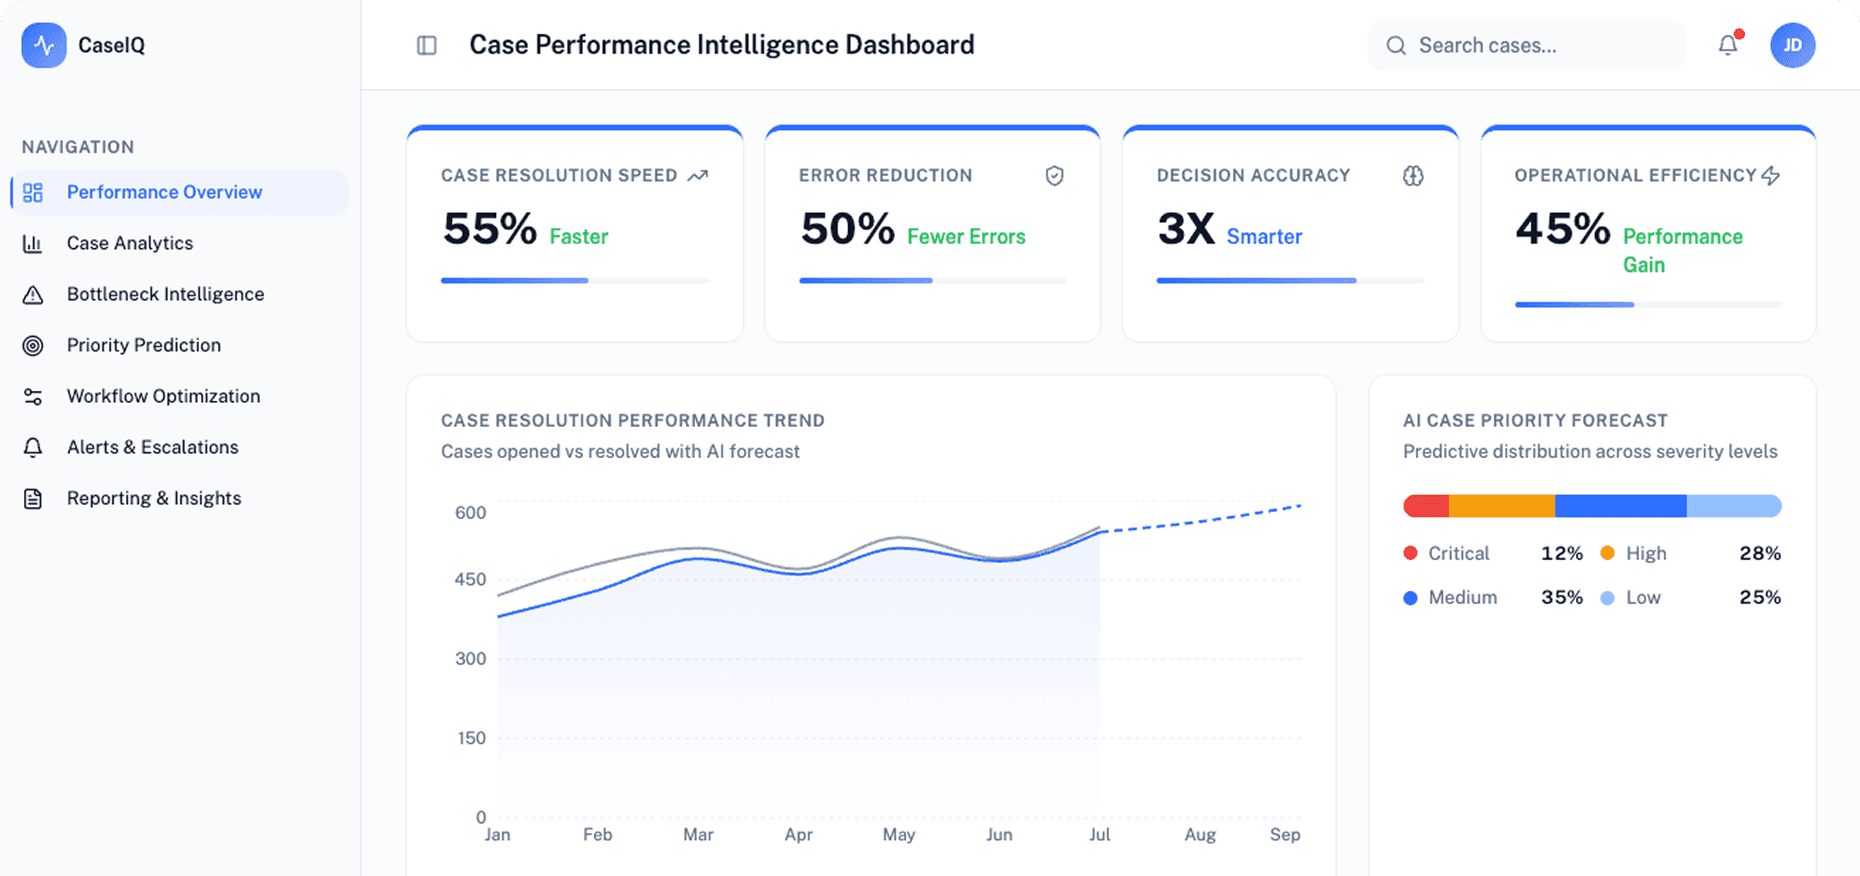This screenshot has height=876, width=1860.
Task: Open Workflow Optimization page
Action: 162,396
